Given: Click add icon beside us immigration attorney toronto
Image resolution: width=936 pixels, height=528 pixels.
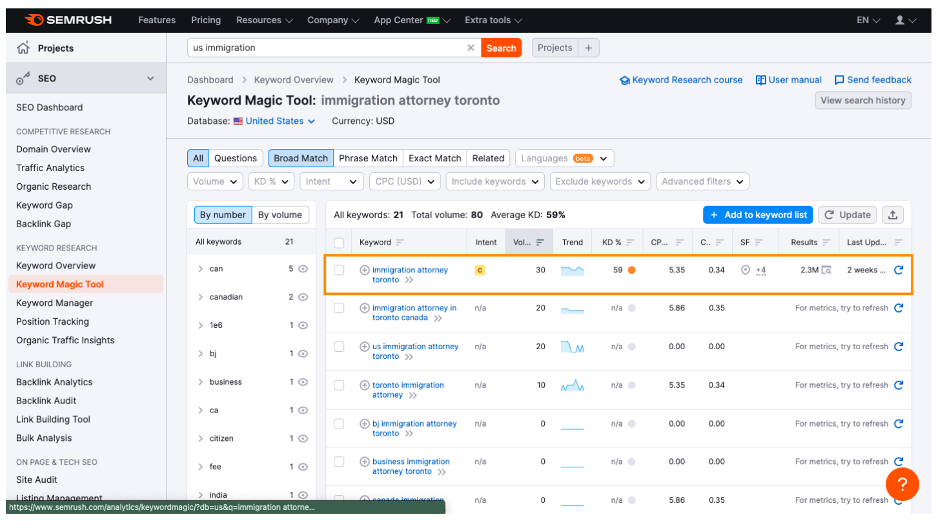Looking at the screenshot, I should pos(365,347).
